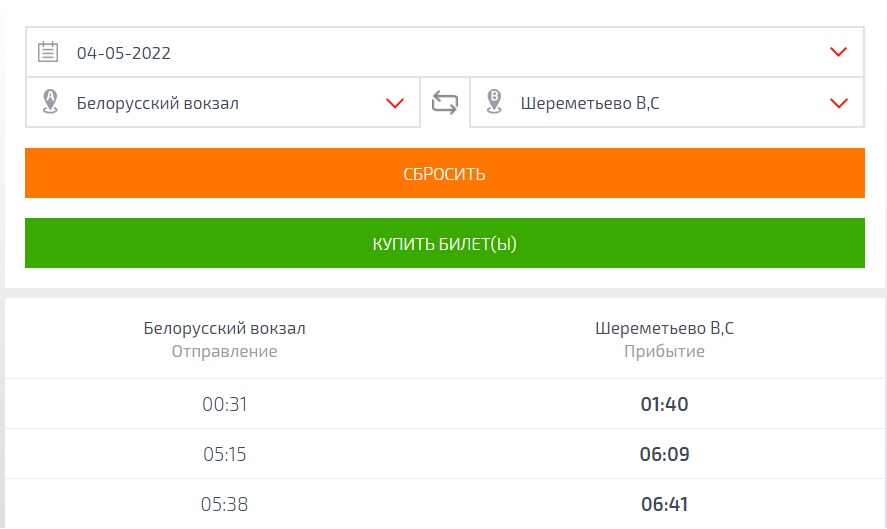The height and width of the screenshot is (529, 887).
Task: Pick the 05:38 departure time
Action: (225, 505)
